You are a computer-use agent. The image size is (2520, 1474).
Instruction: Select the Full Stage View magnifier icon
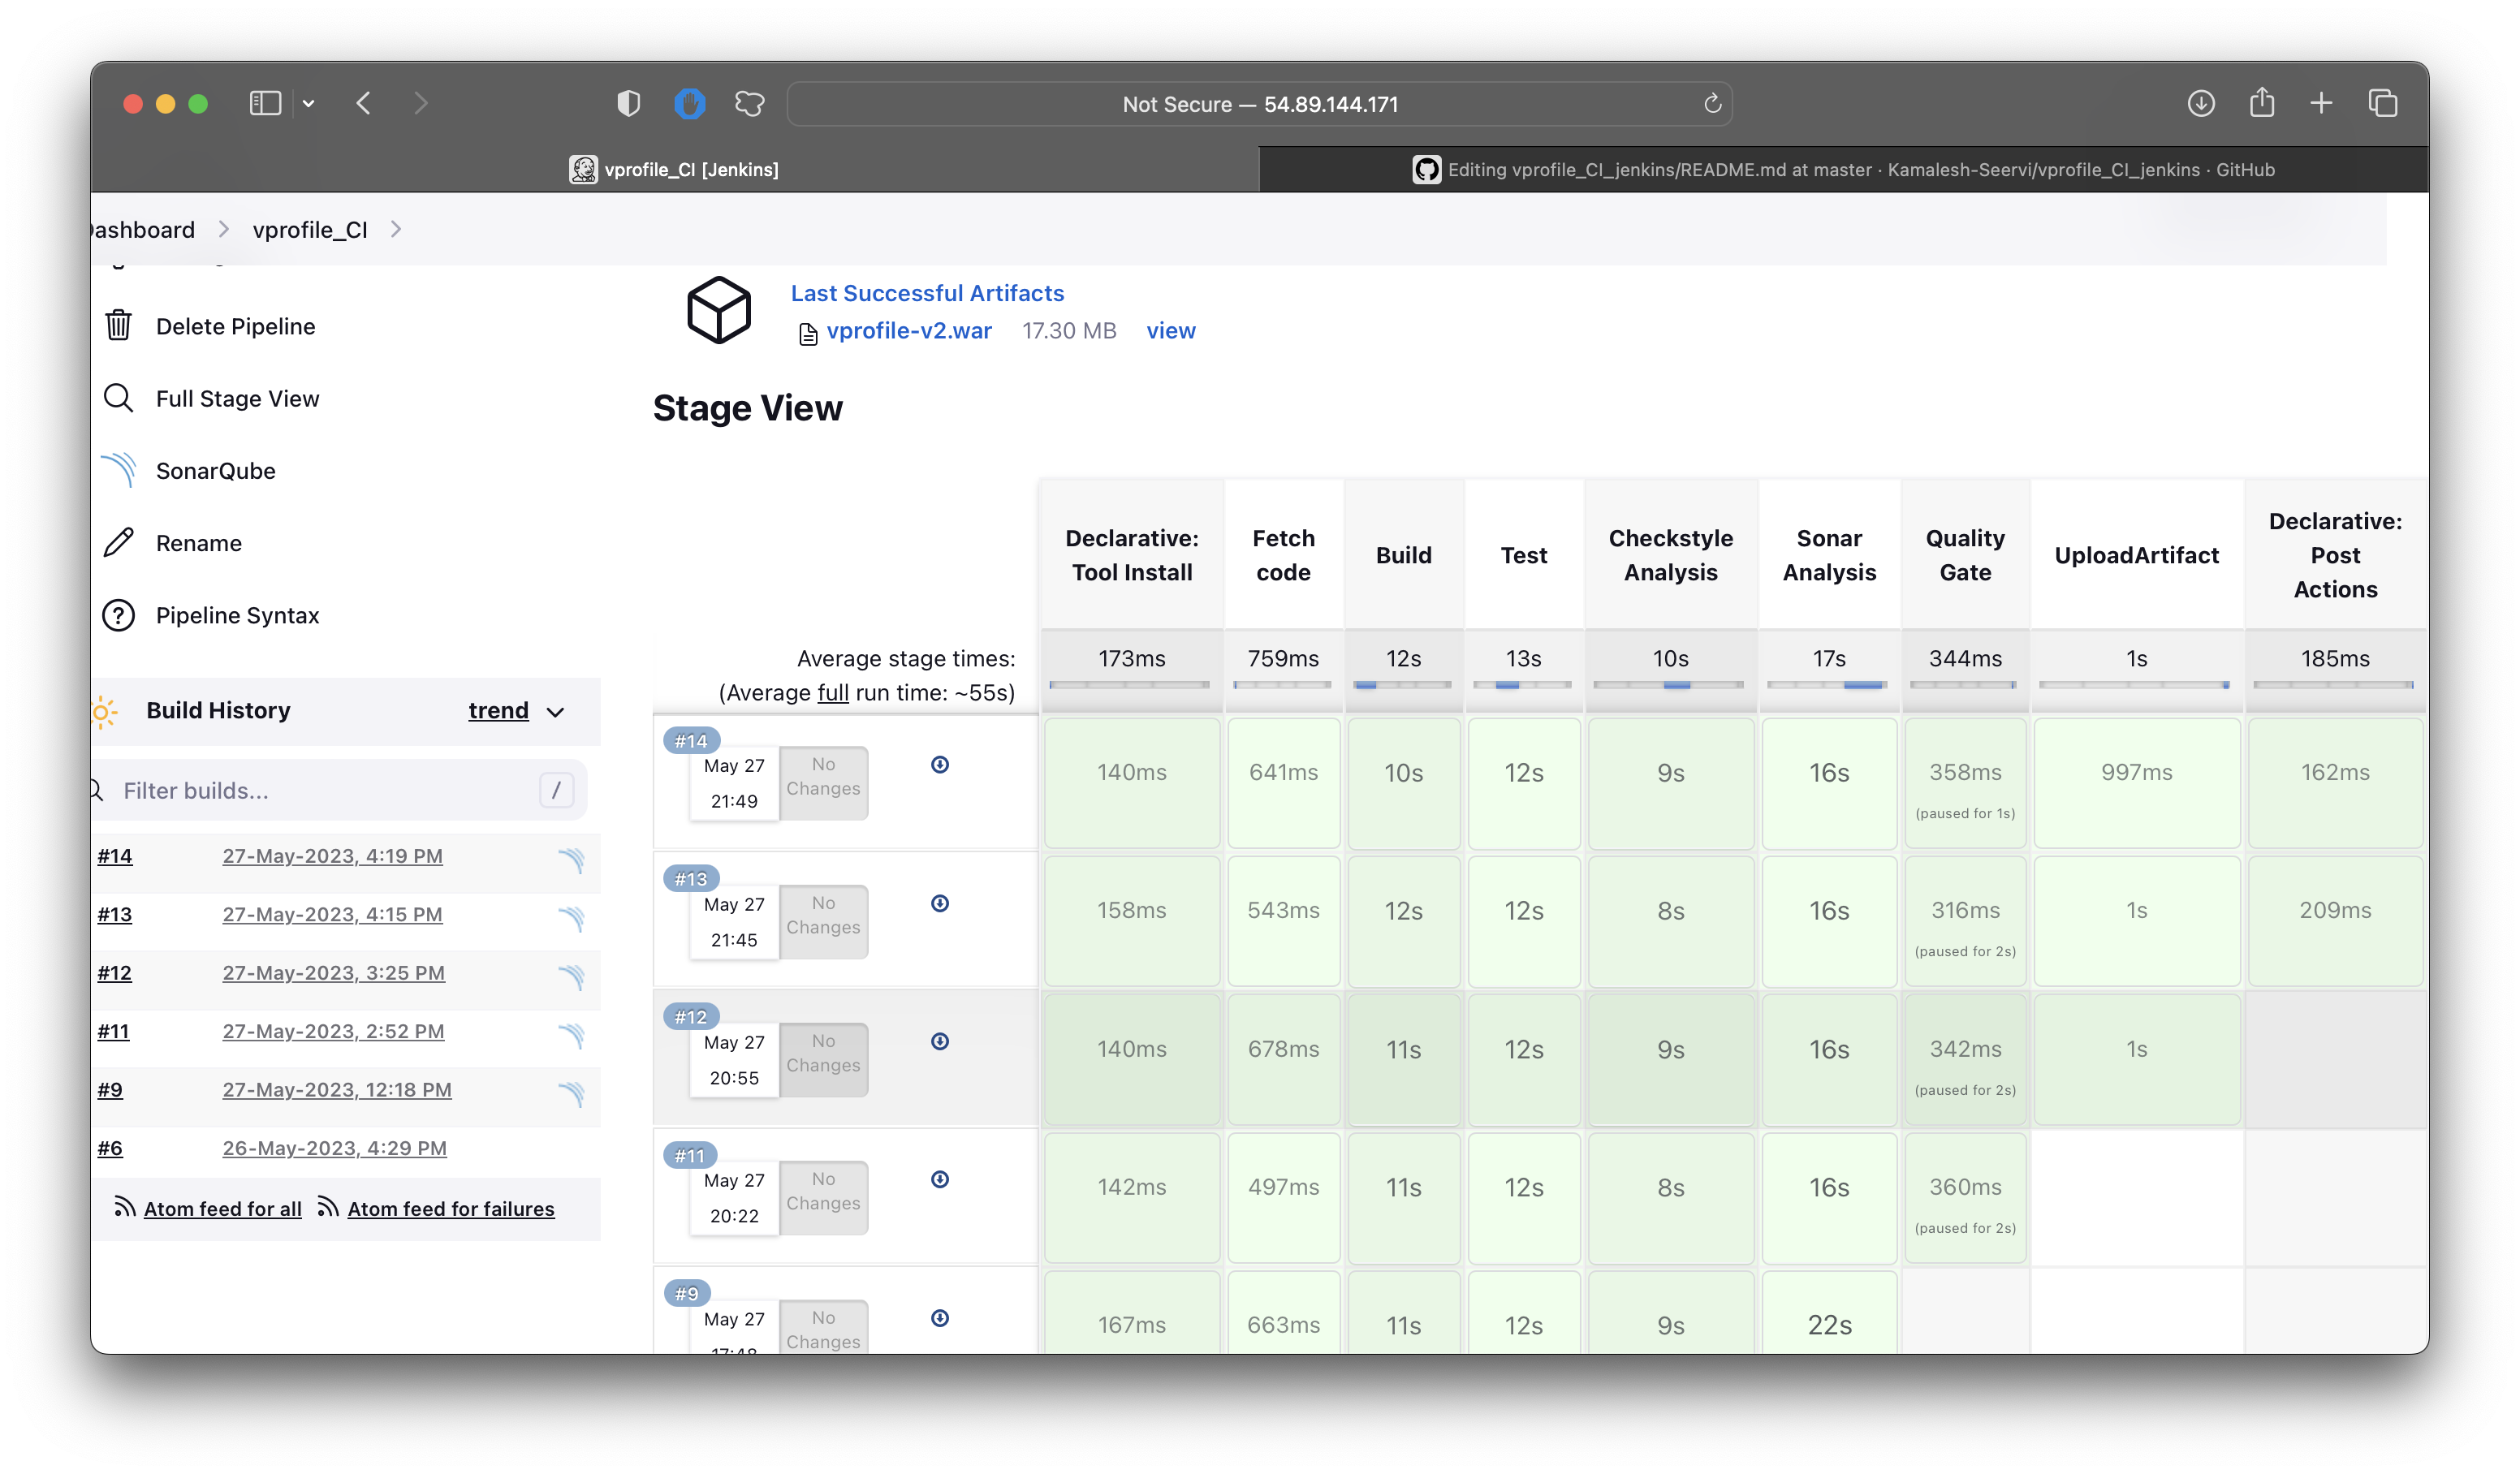point(119,397)
